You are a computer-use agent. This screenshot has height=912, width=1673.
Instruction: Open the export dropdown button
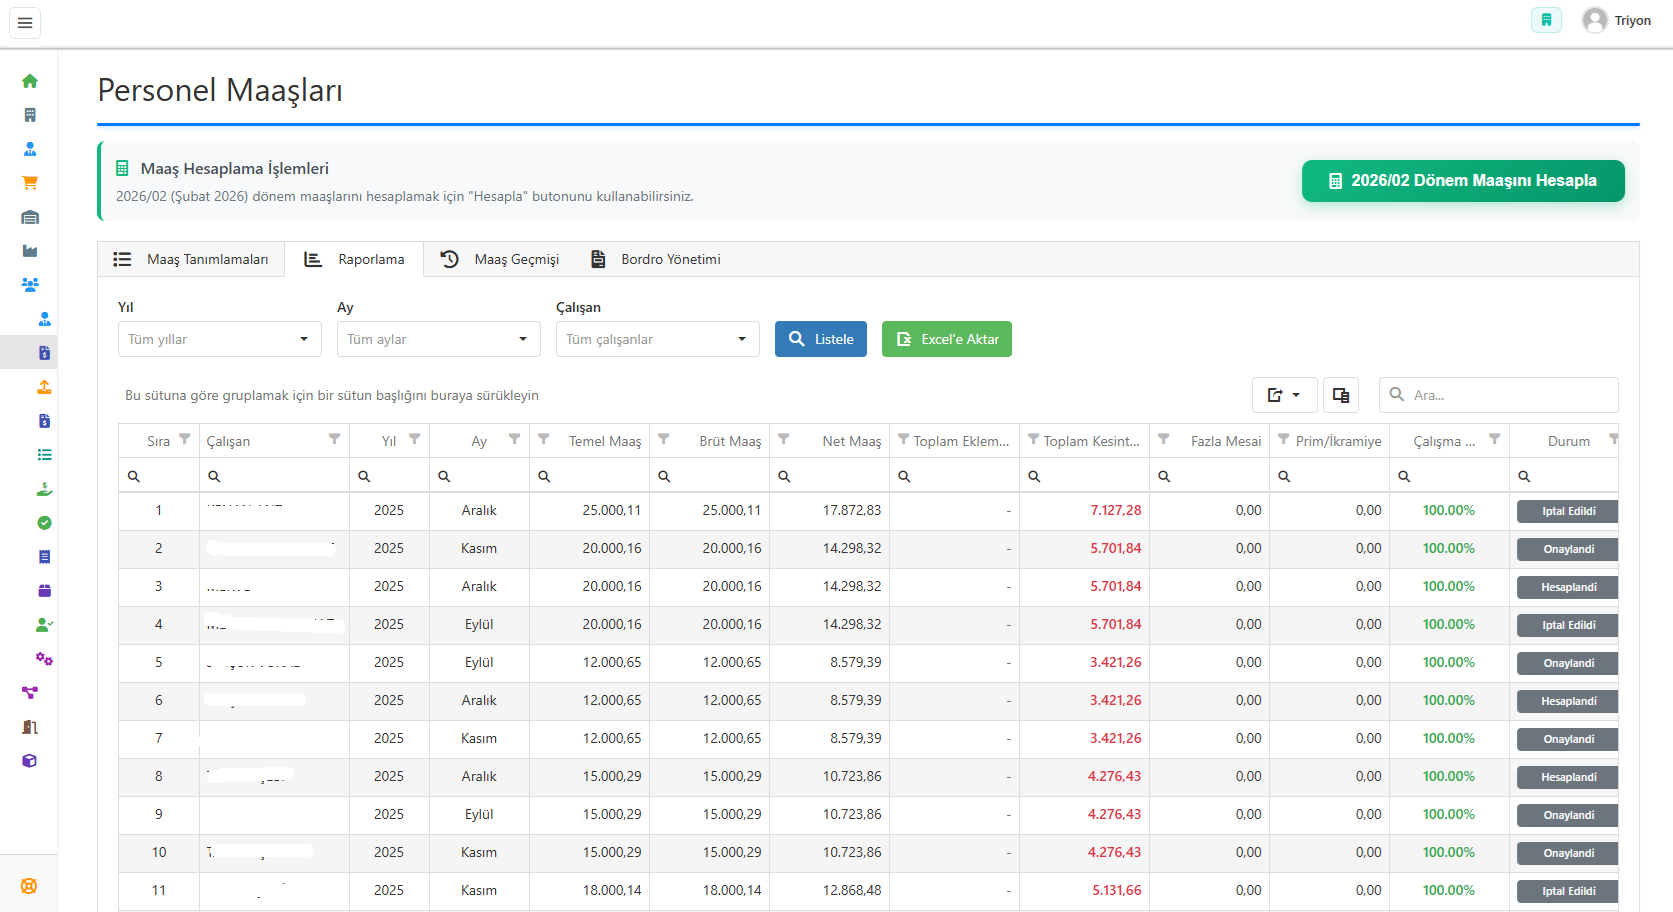(1283, 395)
